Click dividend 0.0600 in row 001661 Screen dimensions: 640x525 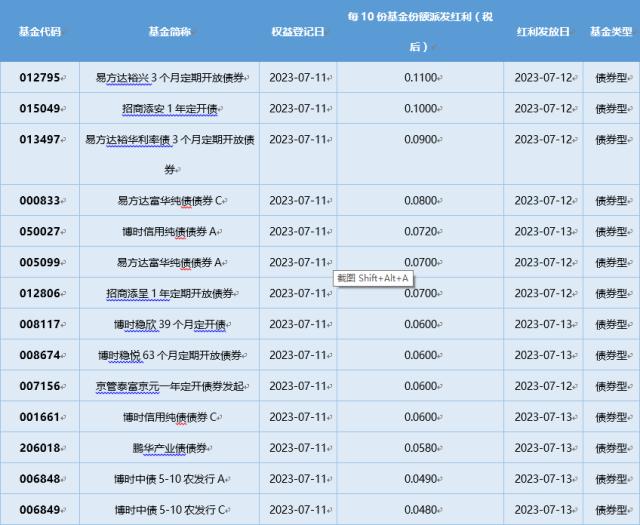tap(420, 417)
